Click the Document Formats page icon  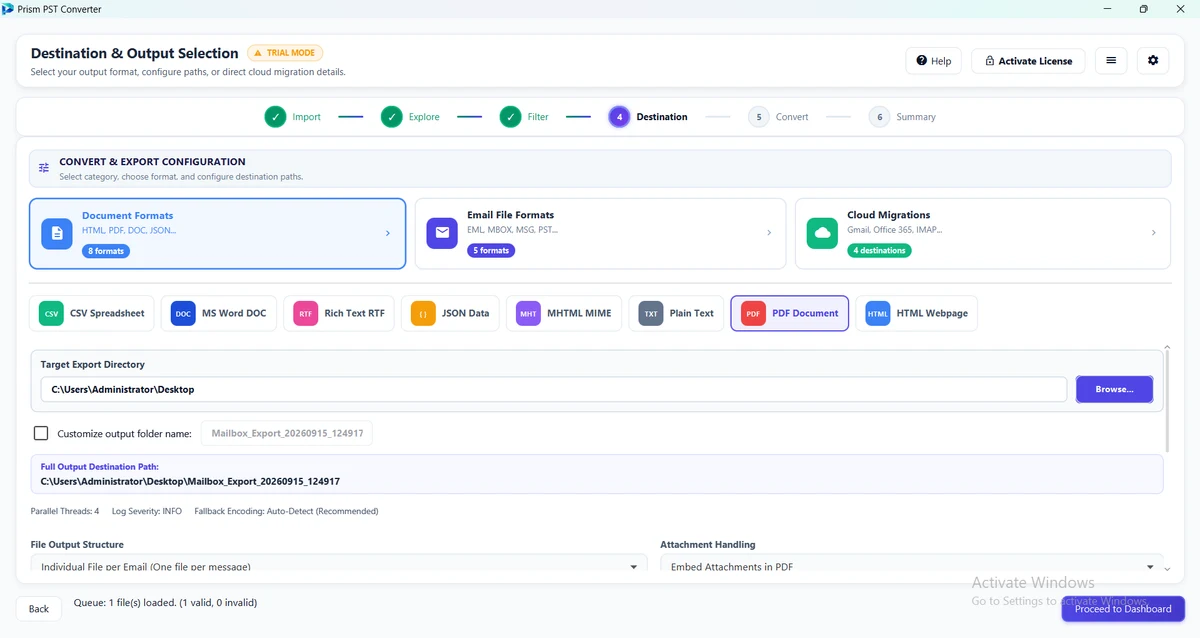click(x=57, y=233)
